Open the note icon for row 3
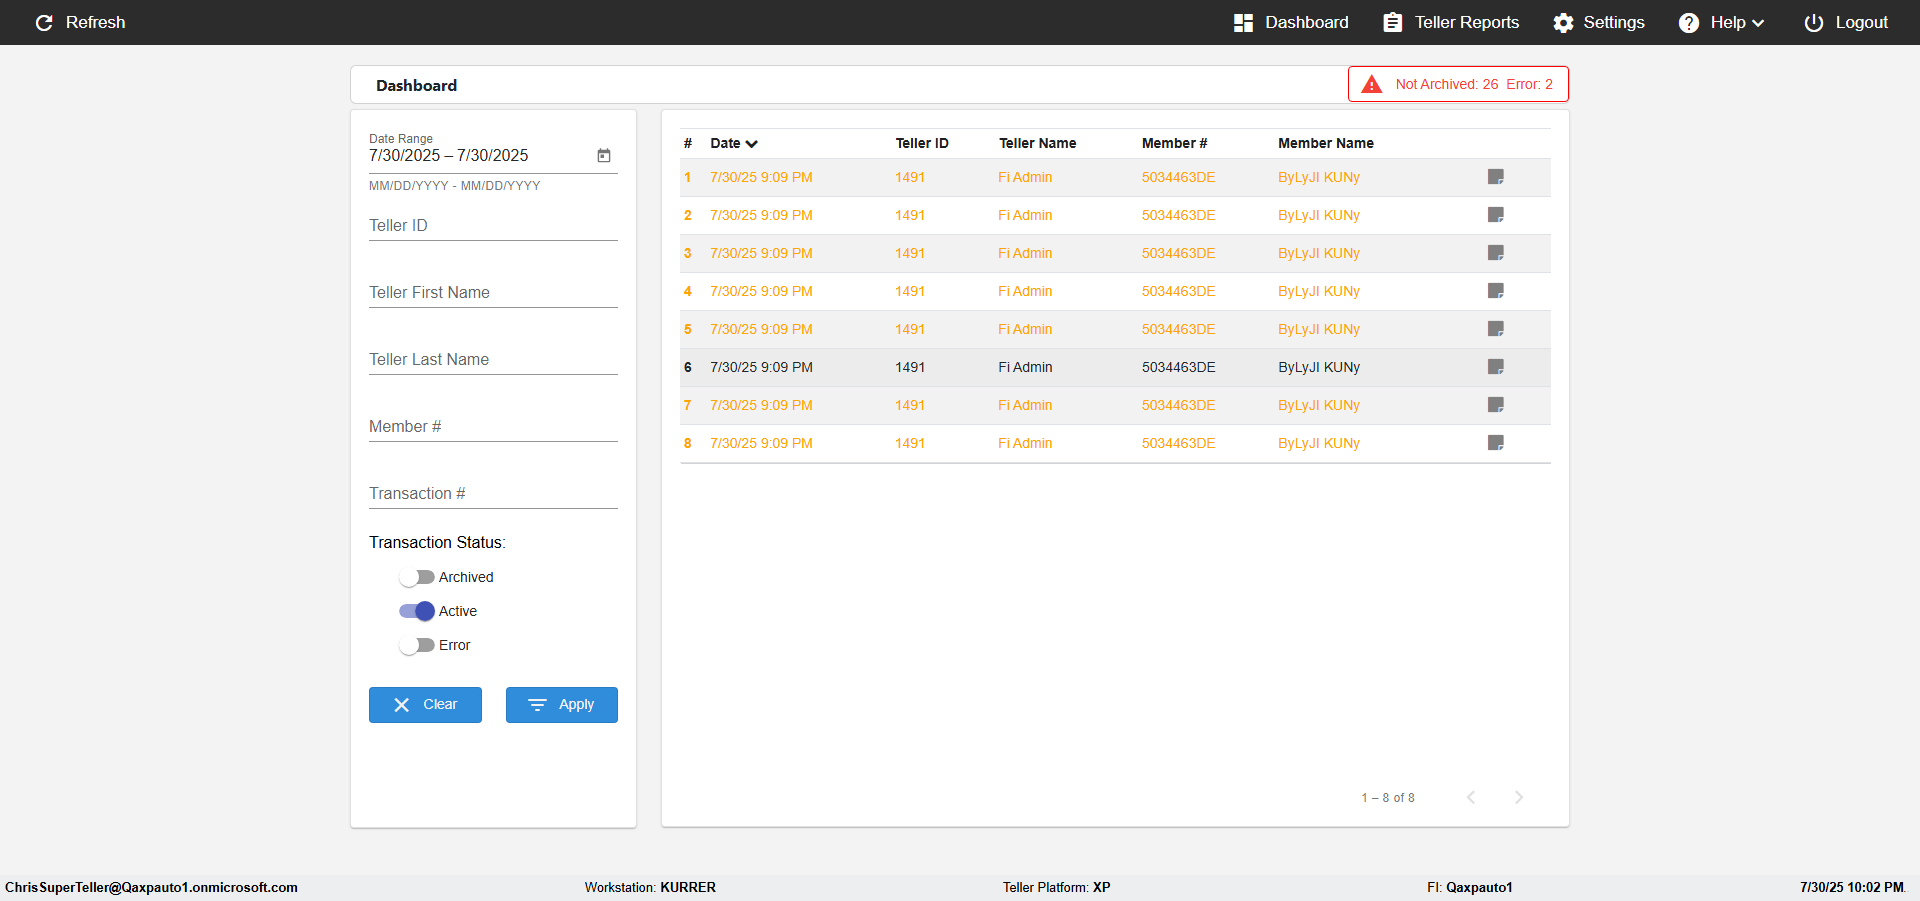This screenshot has width=1920, height=901. tap(1496, 253)
